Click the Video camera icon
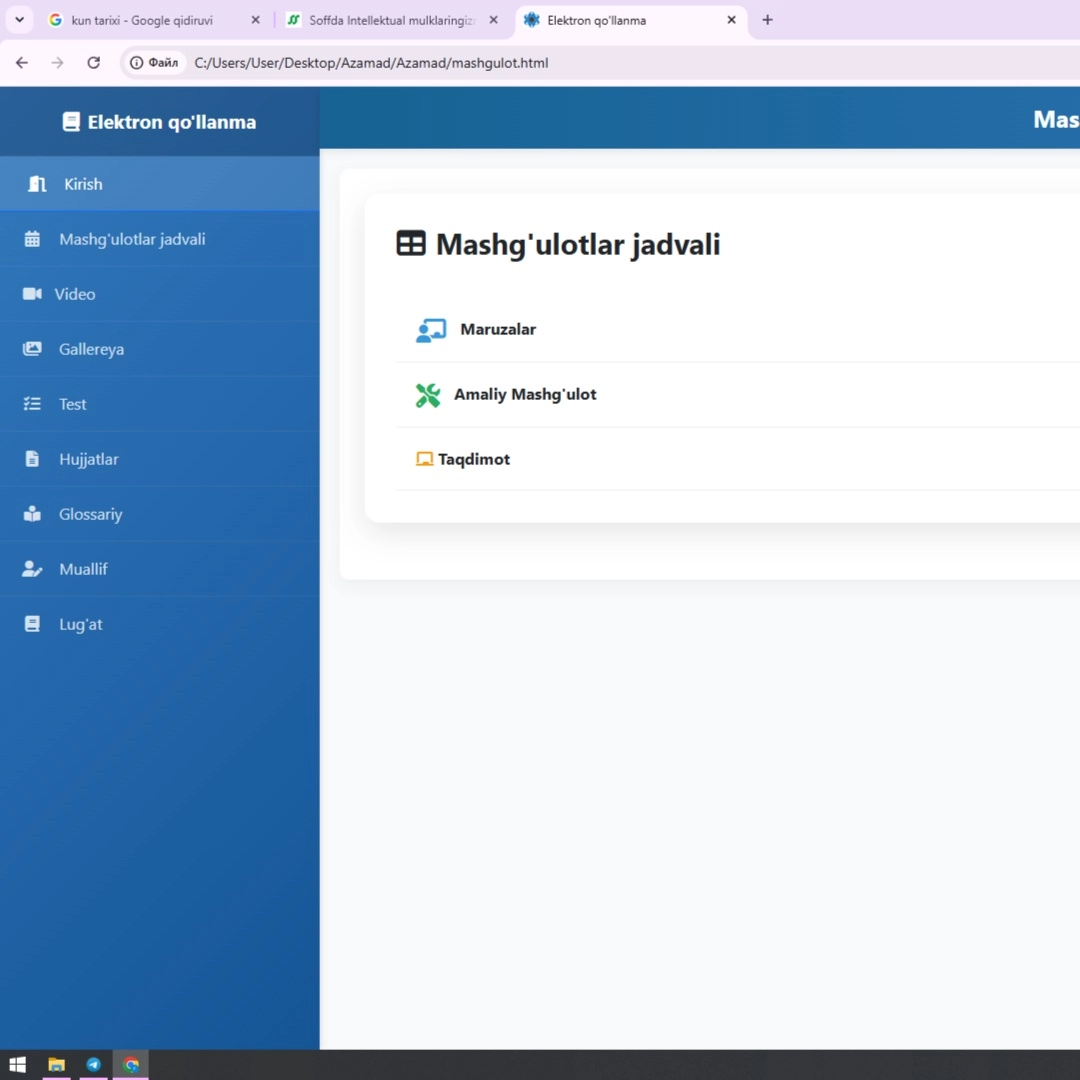 [x=32, y=294]
